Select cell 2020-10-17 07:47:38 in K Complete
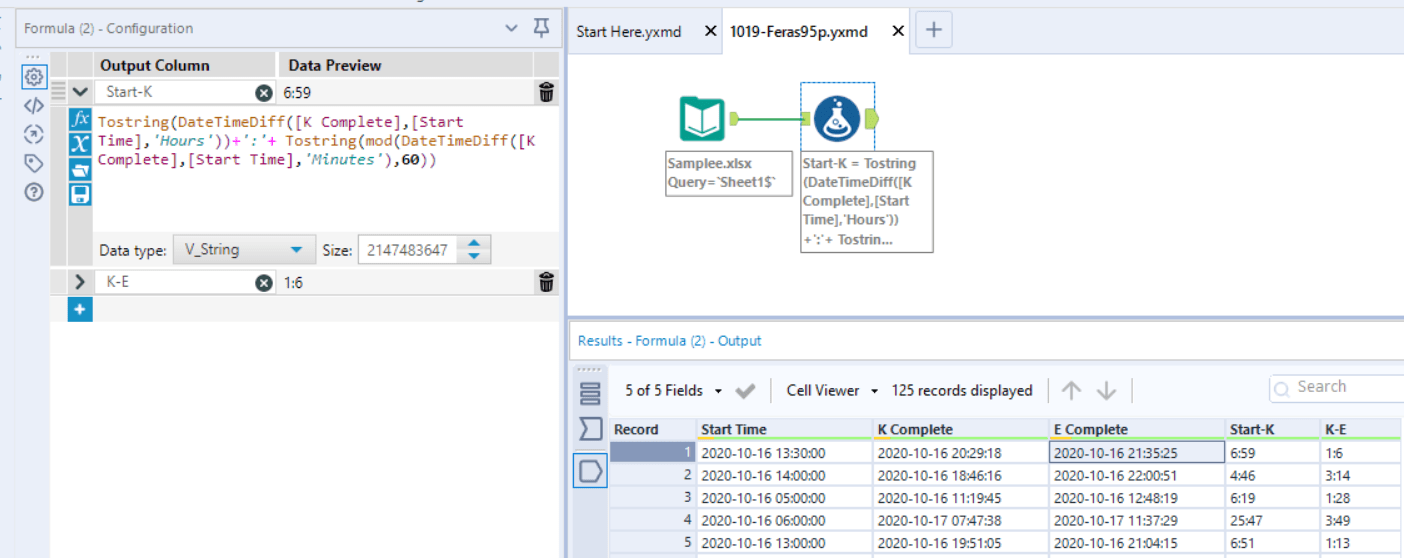The height and width of the screenshot is (558, 1404). pos(960,520)
